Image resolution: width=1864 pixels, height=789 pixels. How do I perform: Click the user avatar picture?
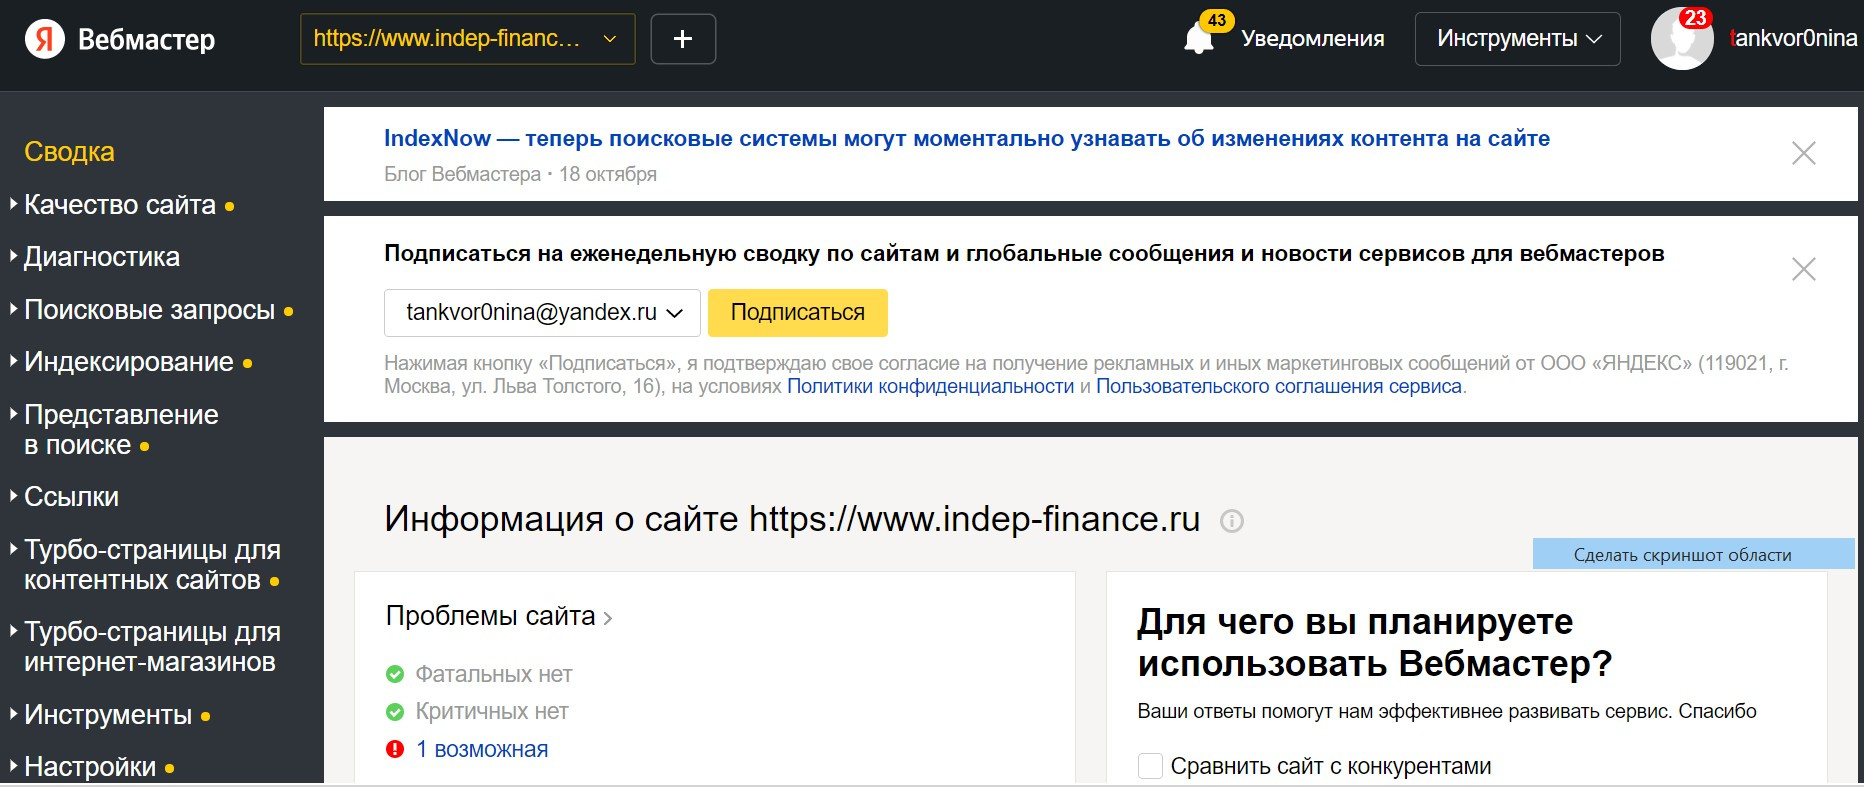(1682, 39)
